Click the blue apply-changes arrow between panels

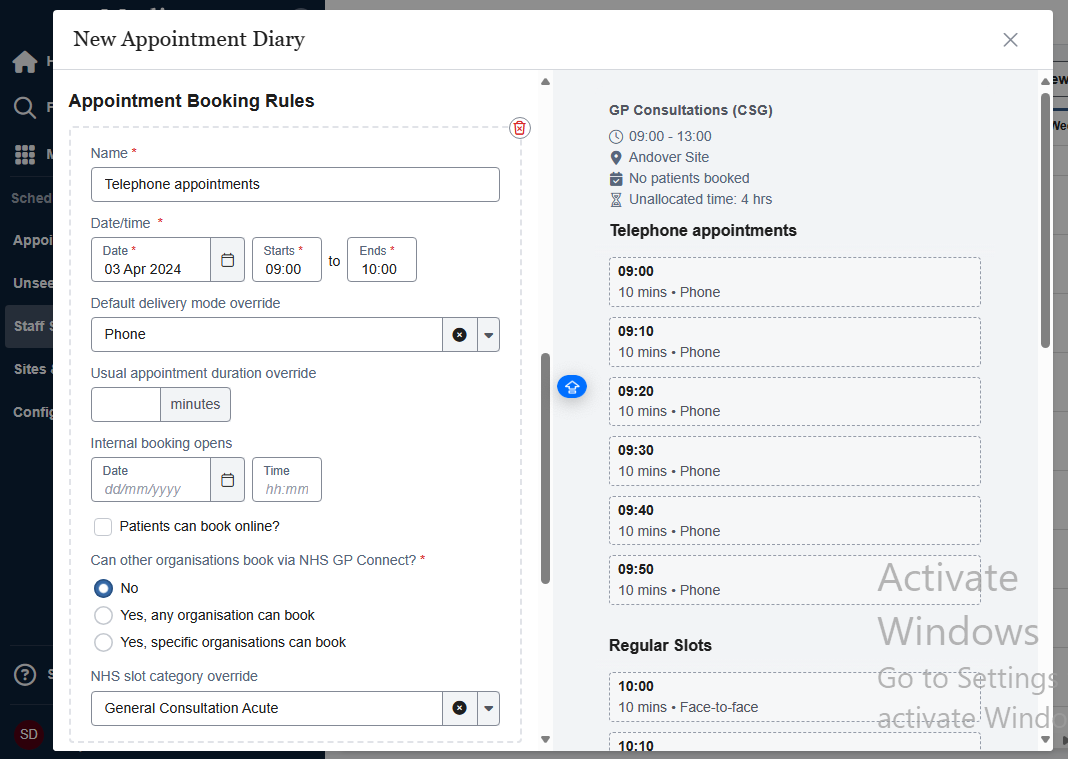pyautogui.click(x=572, y=386)
